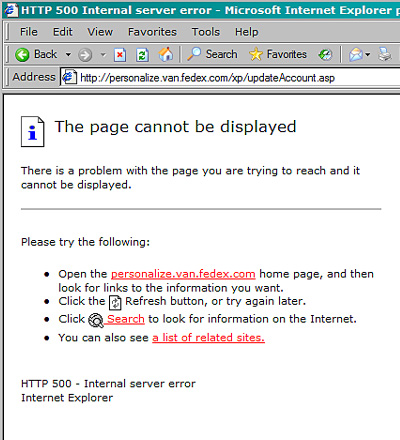Follow the red Search link in the page
400x440 pixels.
126,319
